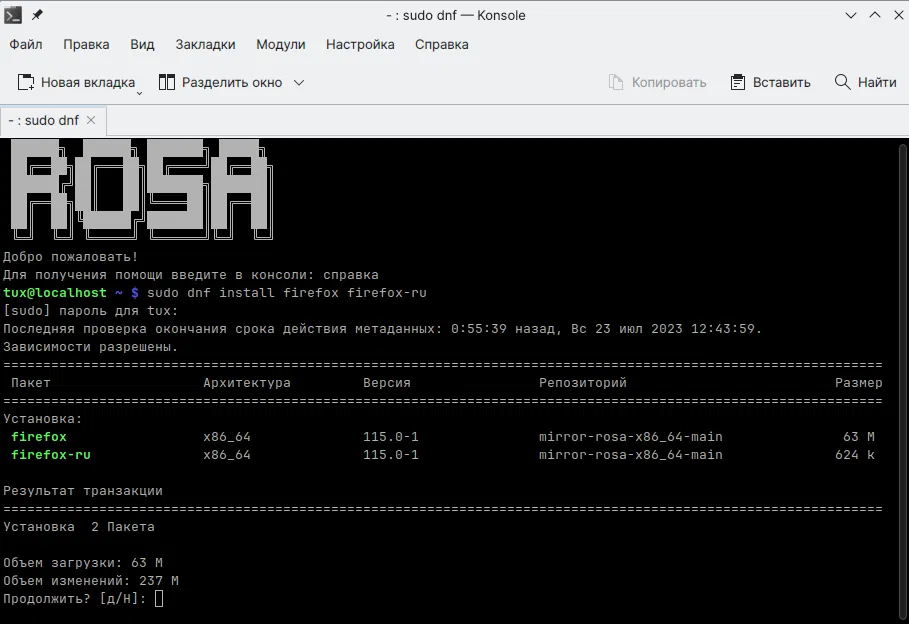Click the 'Последняя проверка окончания срока' metadata line
This screenshot has width=909, height=624.
coord(382,329)
